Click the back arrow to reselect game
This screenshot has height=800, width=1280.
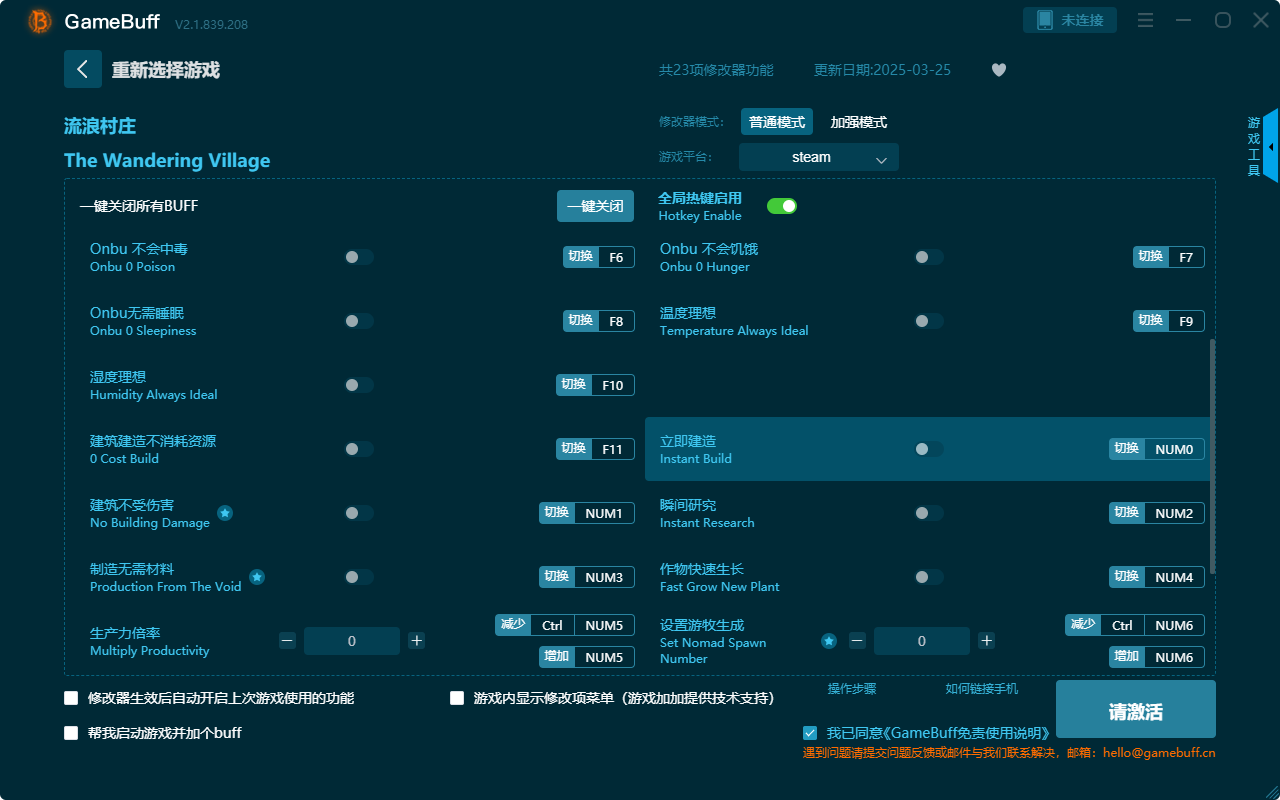[x=83, y=69]
